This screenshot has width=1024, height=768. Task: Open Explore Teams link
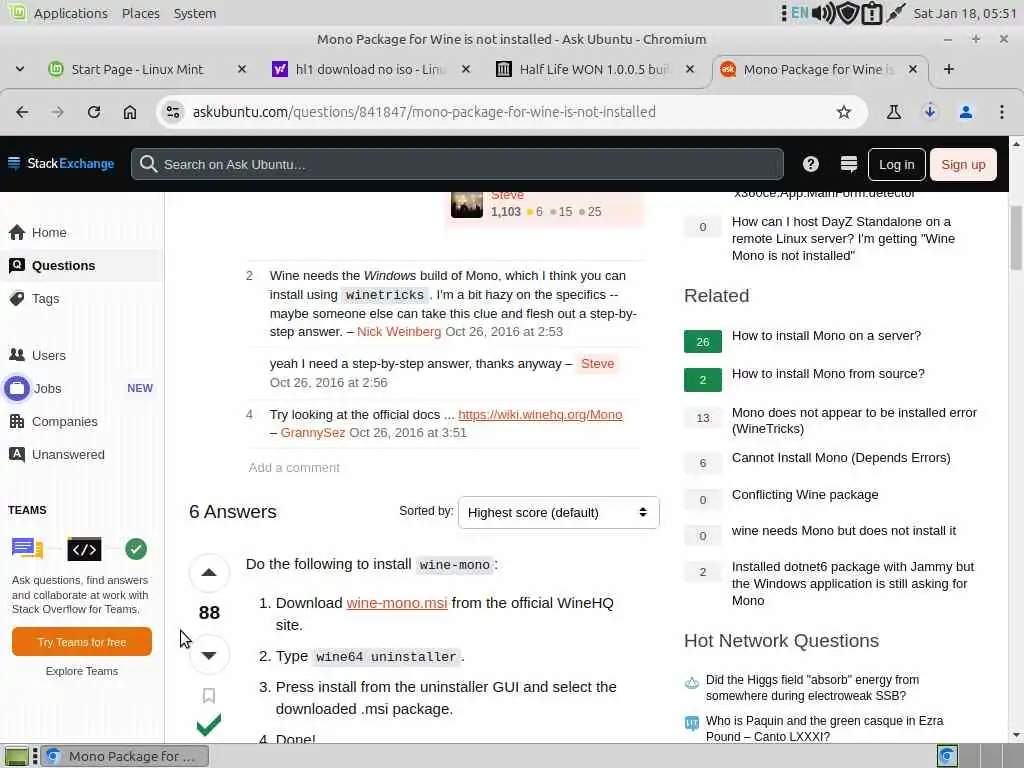82,671
